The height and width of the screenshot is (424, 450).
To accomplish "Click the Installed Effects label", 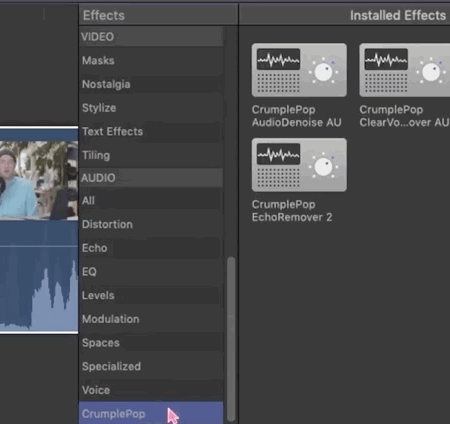I will [398, 15].
